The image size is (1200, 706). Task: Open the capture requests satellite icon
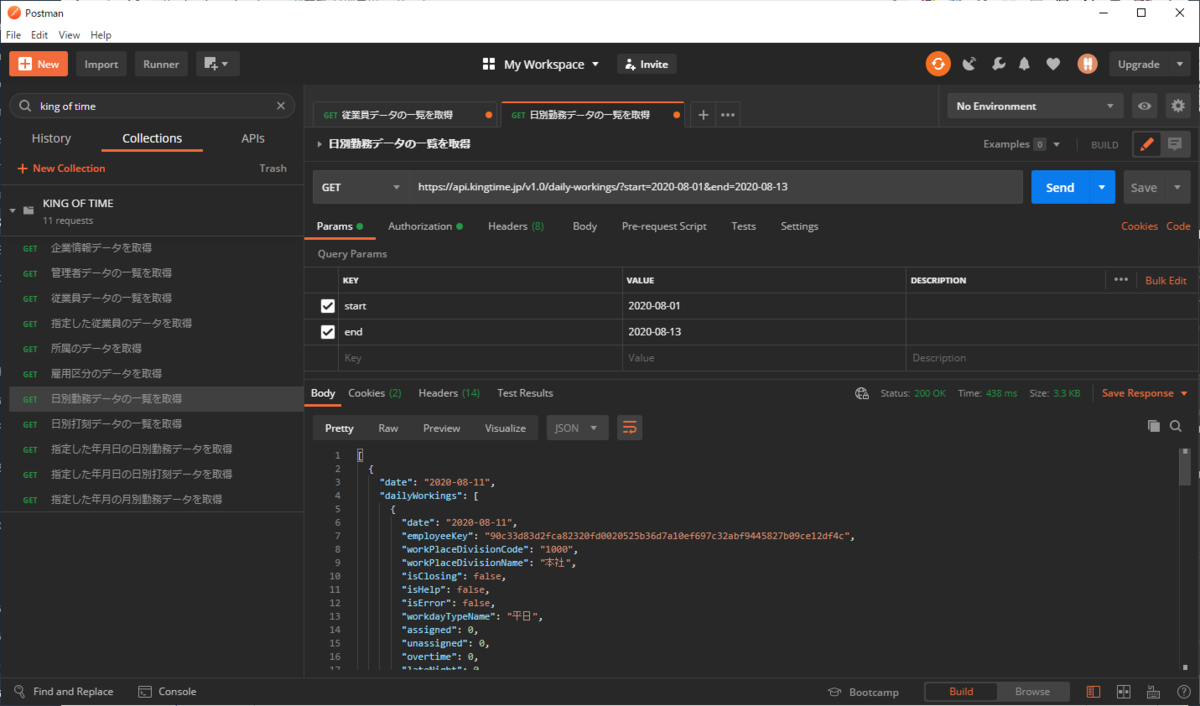969,64
